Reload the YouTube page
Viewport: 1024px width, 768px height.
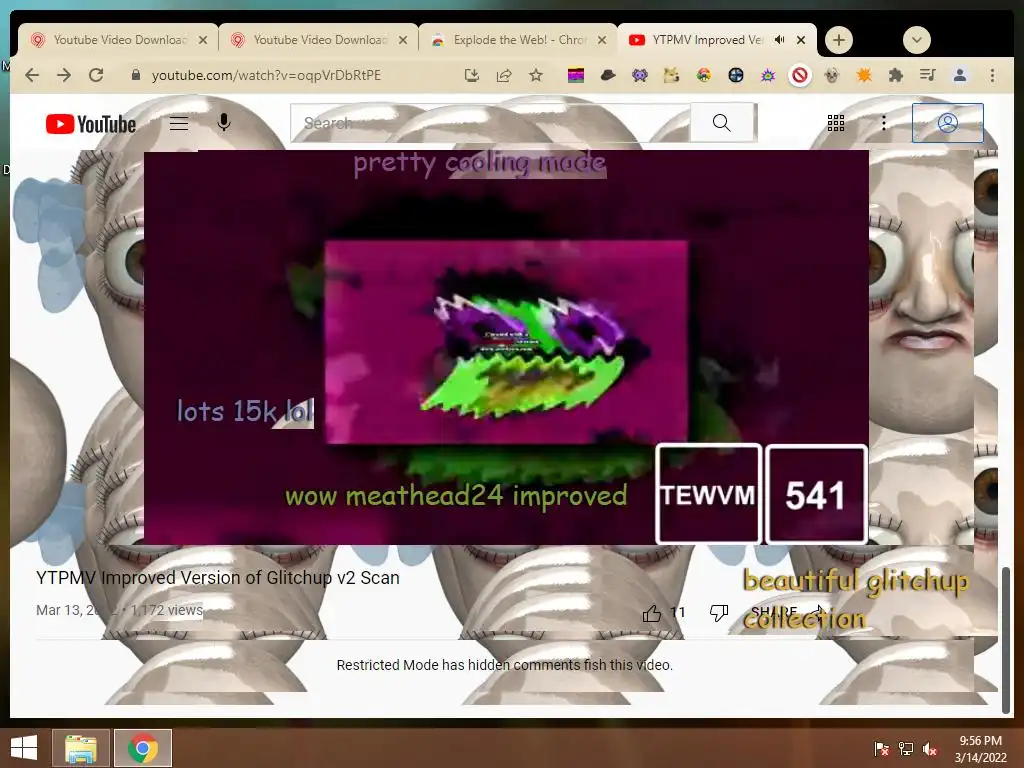96,75
